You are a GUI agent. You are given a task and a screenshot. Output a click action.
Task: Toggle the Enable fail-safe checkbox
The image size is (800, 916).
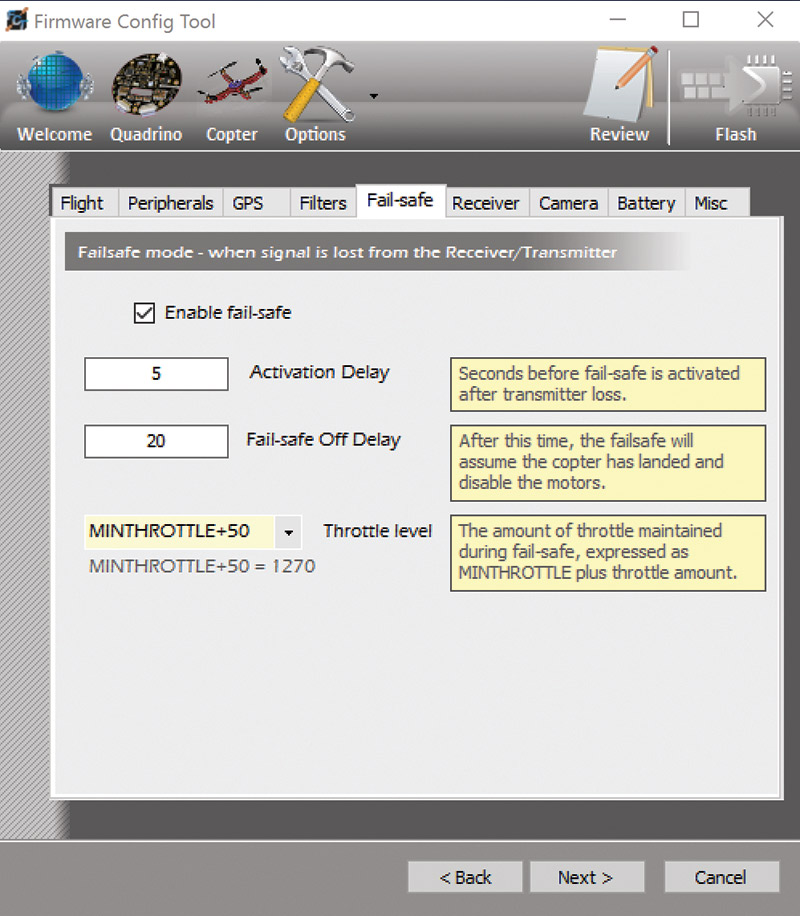tap(144, 313)
